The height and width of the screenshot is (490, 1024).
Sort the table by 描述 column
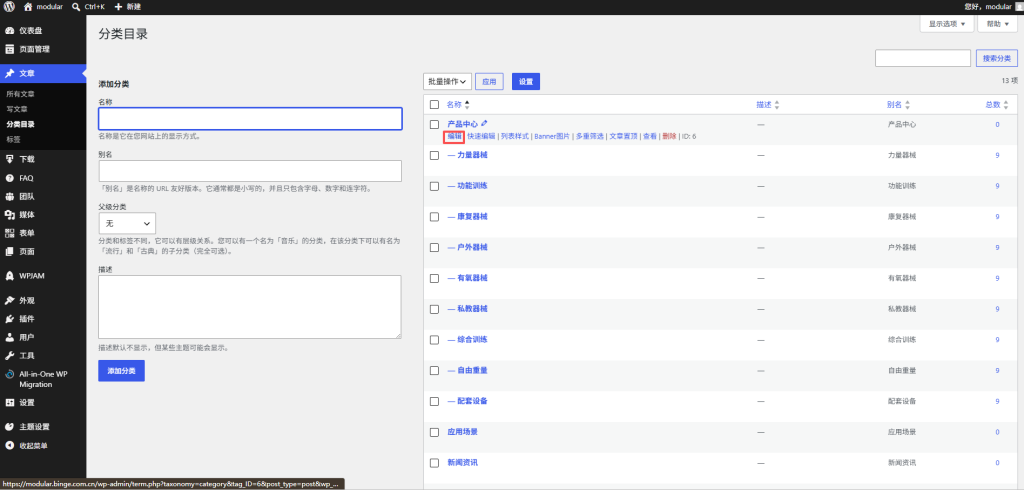click(768, 105)
